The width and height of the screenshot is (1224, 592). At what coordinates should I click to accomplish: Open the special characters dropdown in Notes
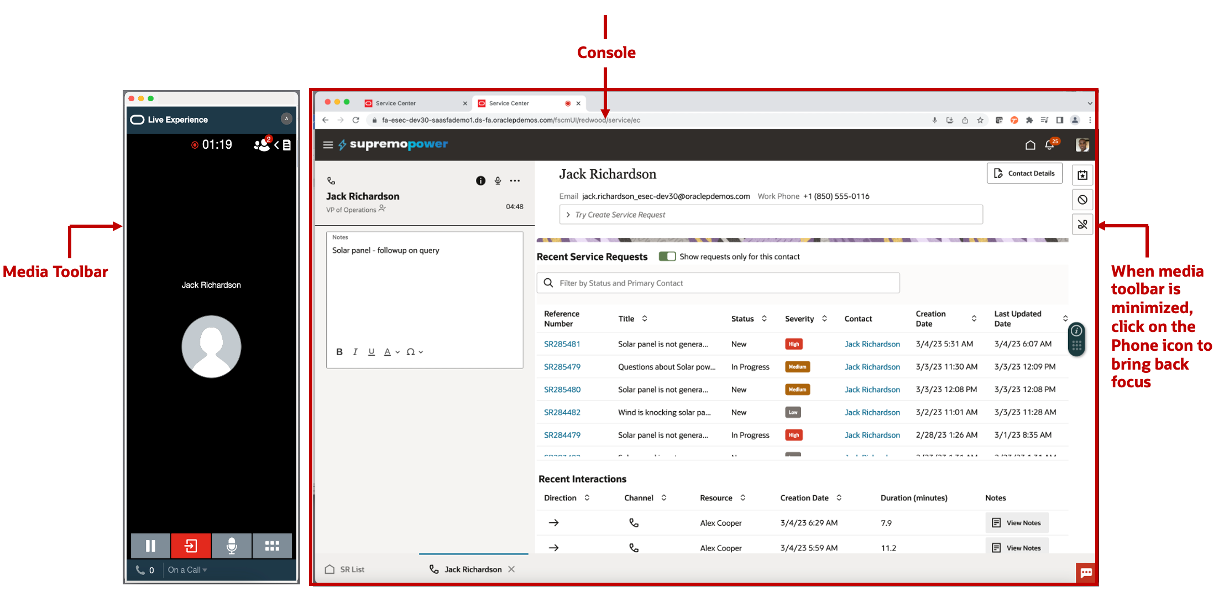pyautogui.click(x=415, y=352)
